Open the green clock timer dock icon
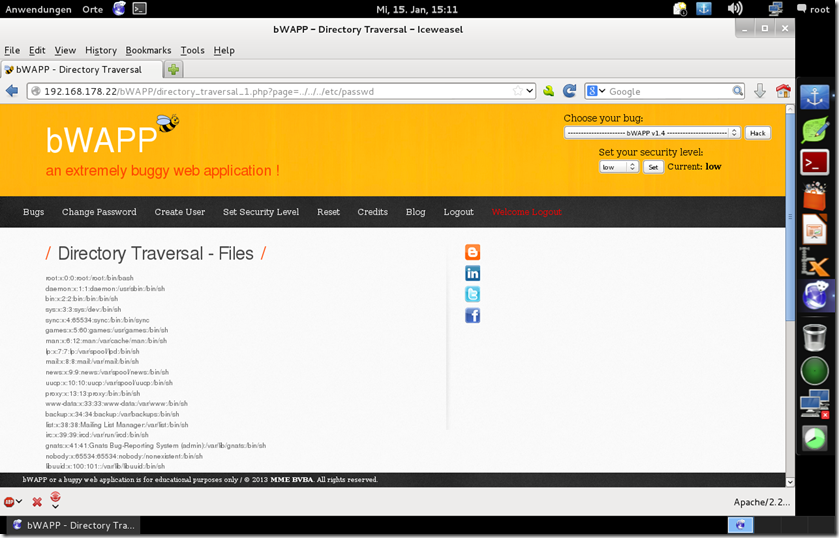Viewport: 839px width, 538px height. (x=814, y=438)
